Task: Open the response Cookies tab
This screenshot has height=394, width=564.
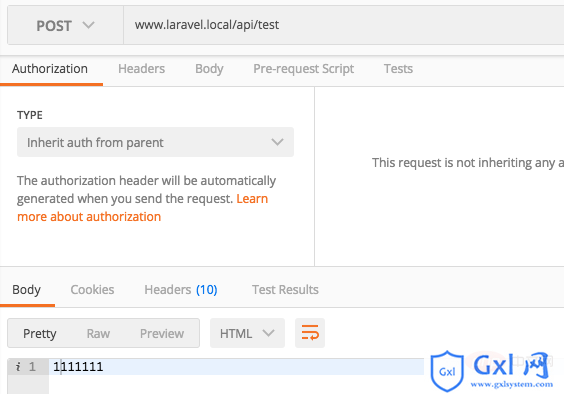Action: click(92, 290)
